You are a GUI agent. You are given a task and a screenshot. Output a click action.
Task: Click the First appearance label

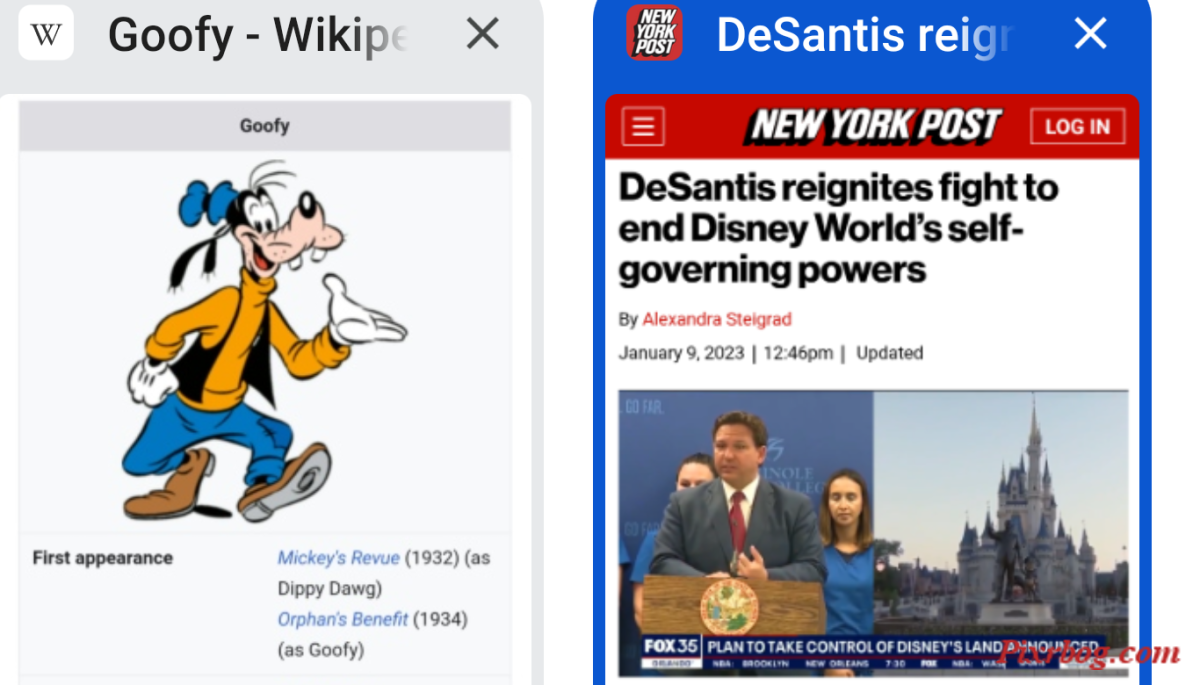click(103, 558)
